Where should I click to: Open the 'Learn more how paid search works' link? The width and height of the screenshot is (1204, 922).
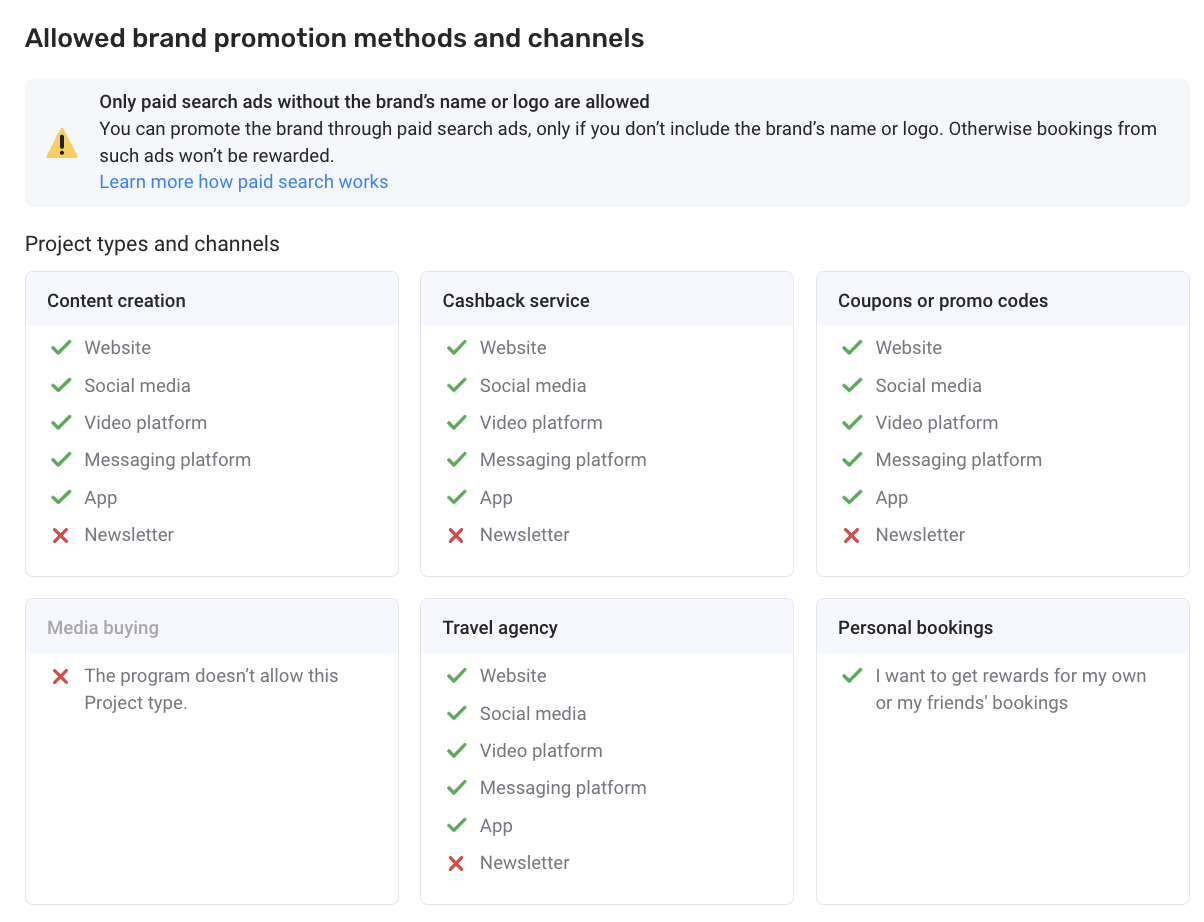point(243,182)
